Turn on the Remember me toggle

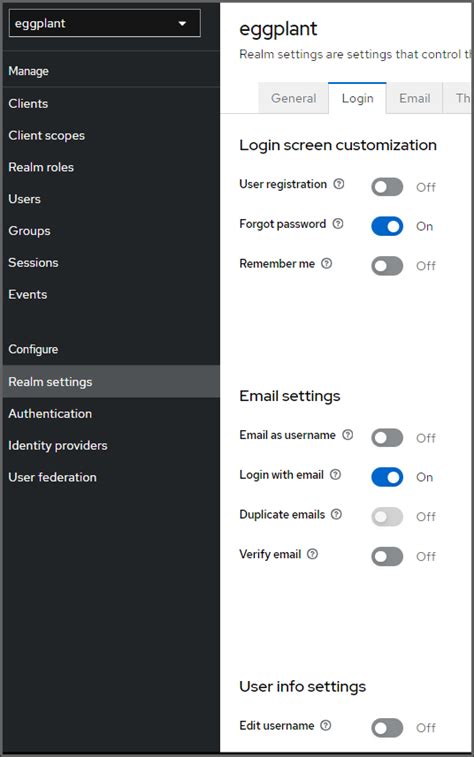[x=387, y=266]
